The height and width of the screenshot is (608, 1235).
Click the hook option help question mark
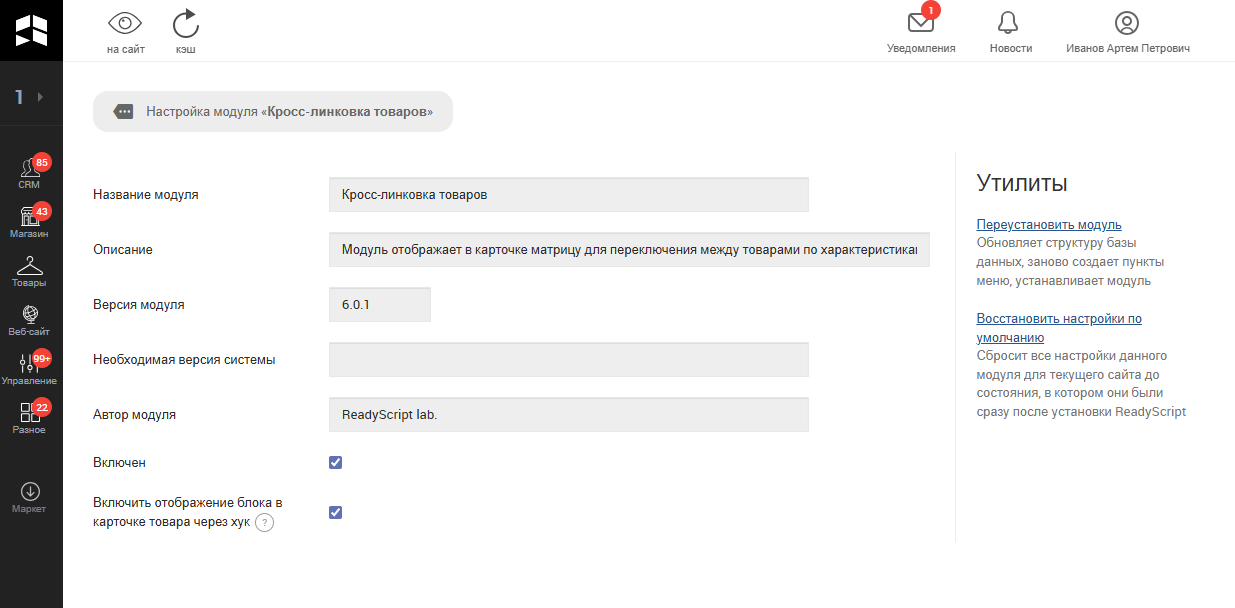coord(264,523)
